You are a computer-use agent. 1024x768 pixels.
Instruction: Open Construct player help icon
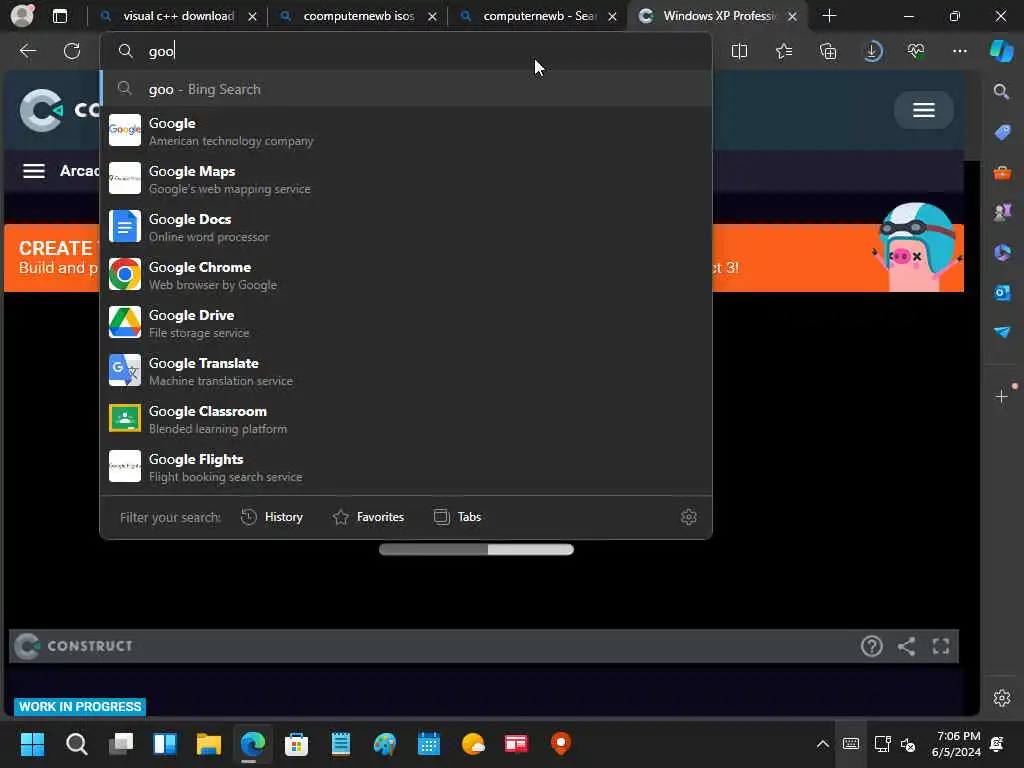click(x=871, y=647)
